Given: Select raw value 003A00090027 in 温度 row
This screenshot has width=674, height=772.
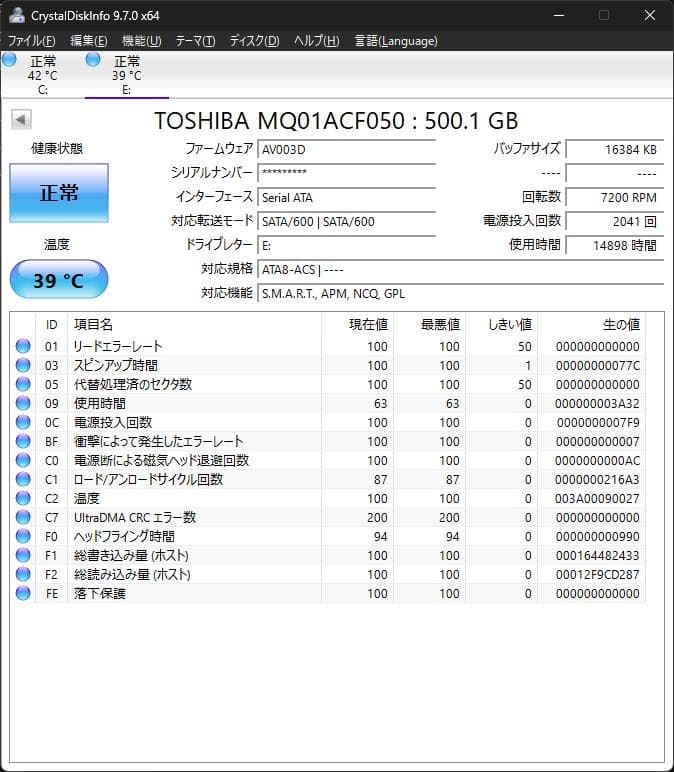Looking at the screenshot, I should [x=598, y=498].
